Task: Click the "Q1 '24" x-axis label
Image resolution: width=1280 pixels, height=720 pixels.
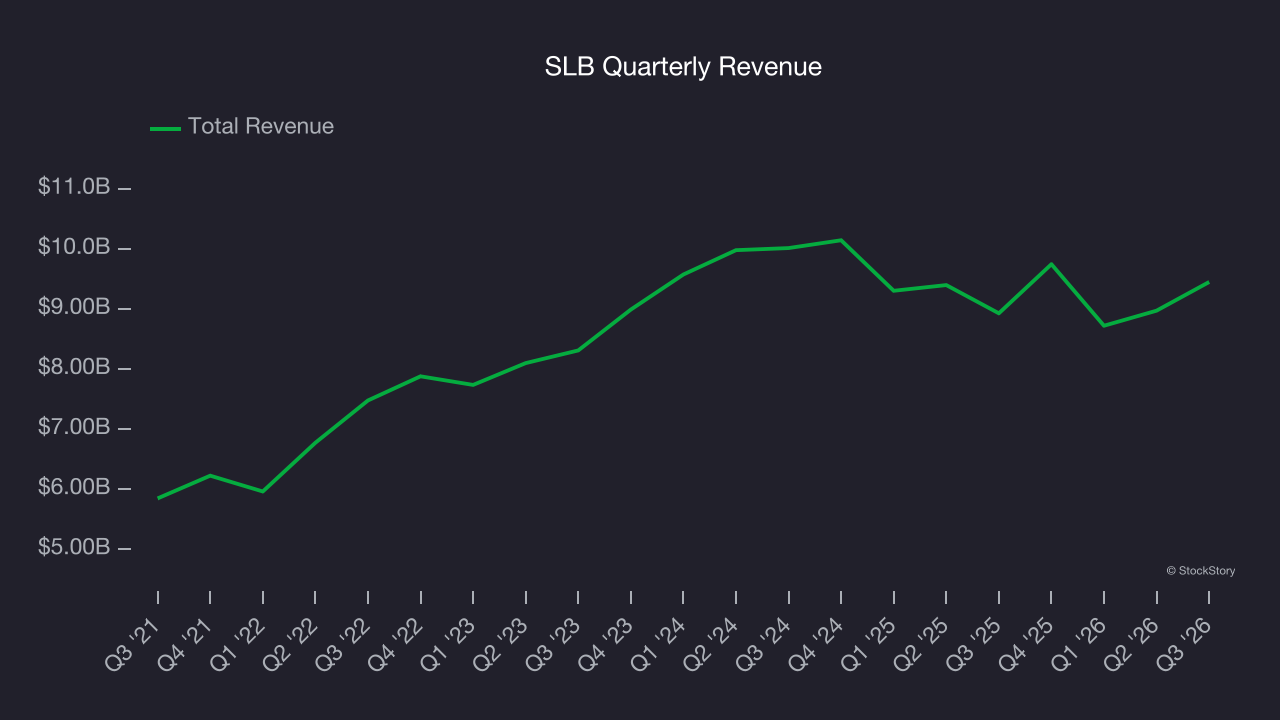Action: [x=659, y=644]
